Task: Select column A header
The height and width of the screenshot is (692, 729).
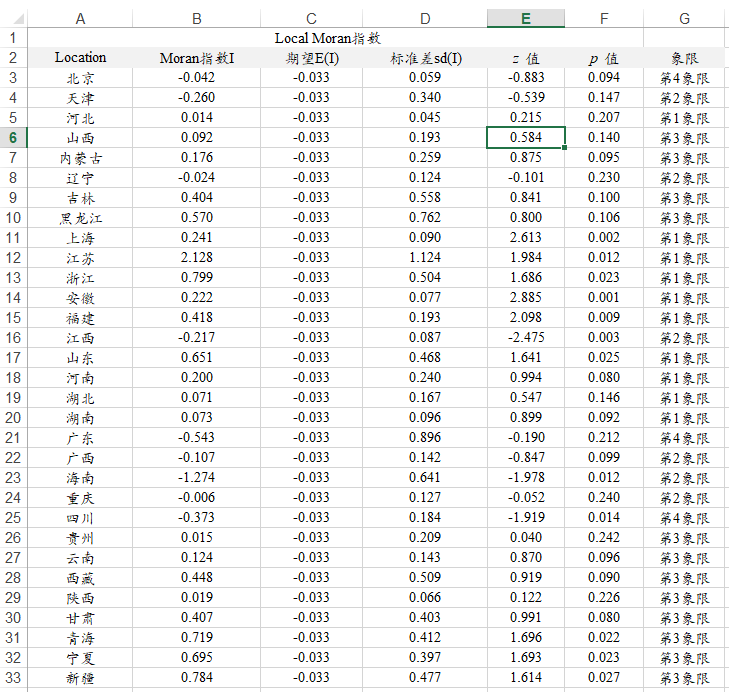Action: (80, 18)
